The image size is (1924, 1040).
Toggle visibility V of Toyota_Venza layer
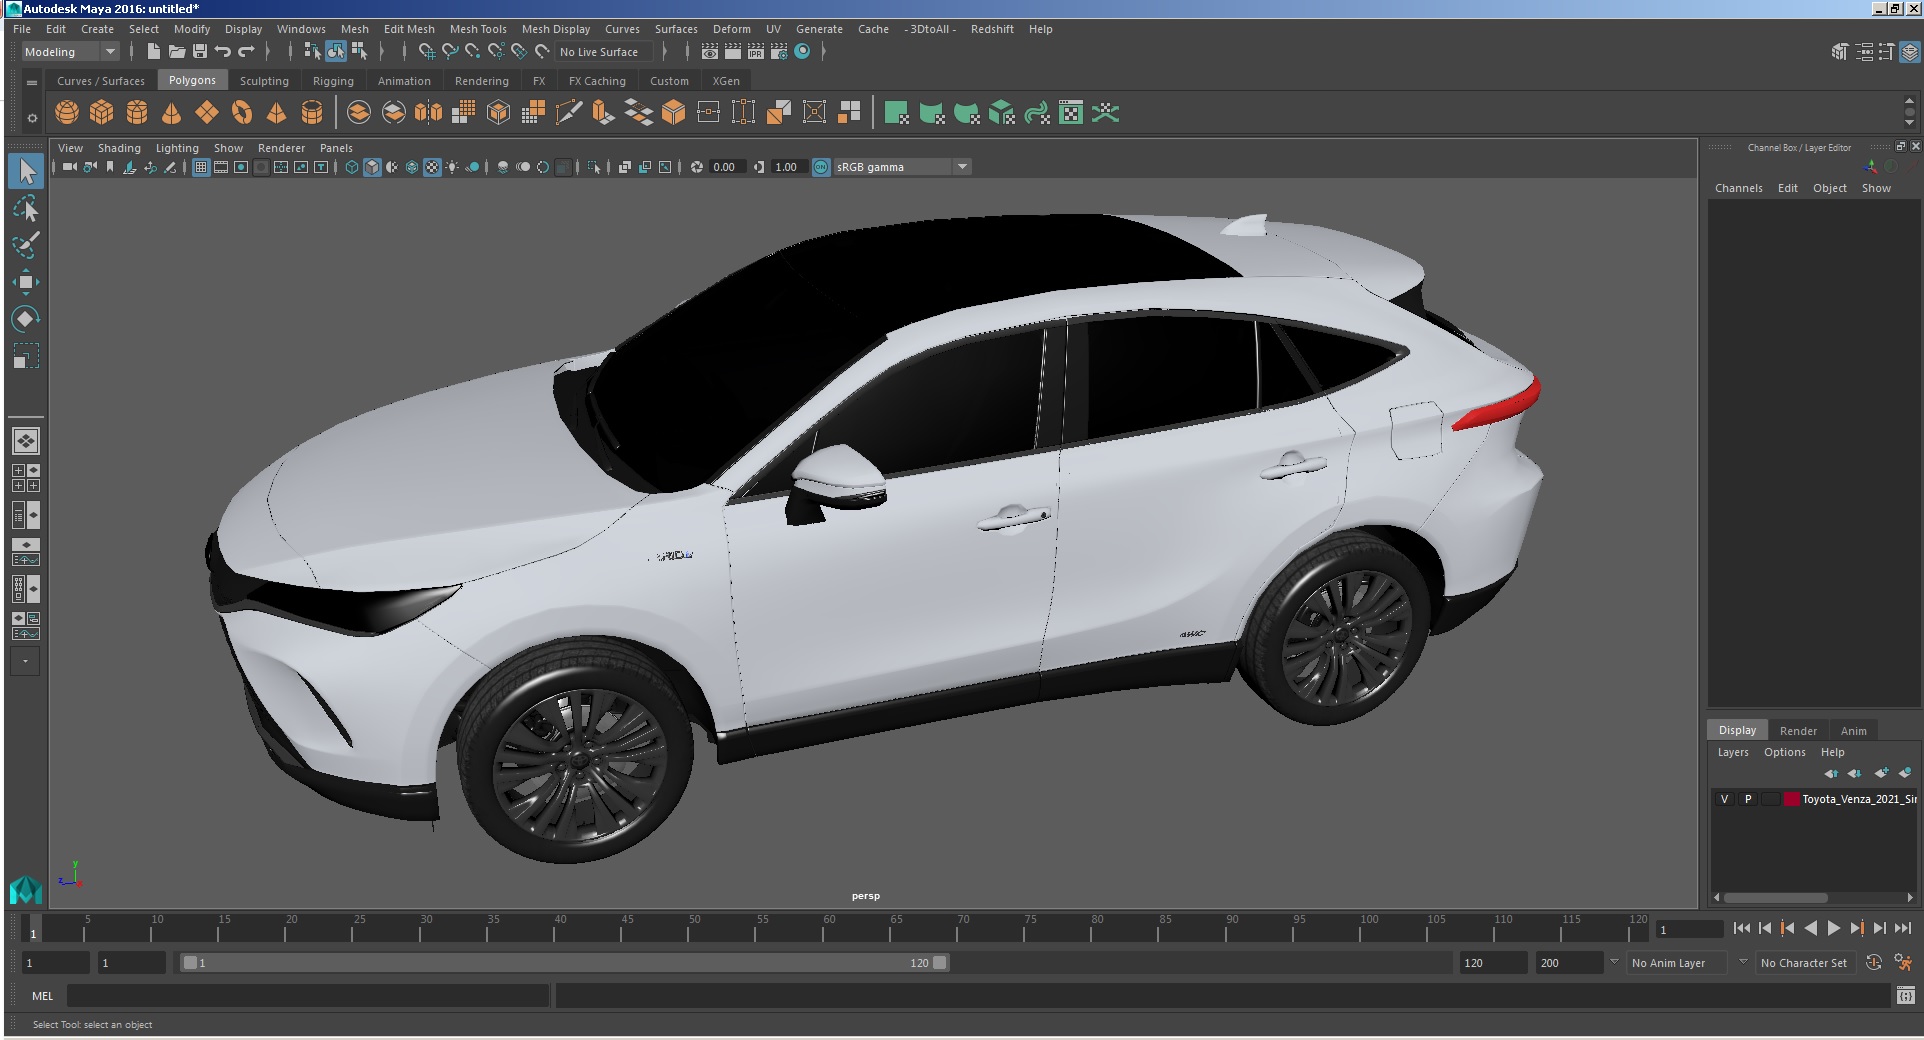(1724, 799)
